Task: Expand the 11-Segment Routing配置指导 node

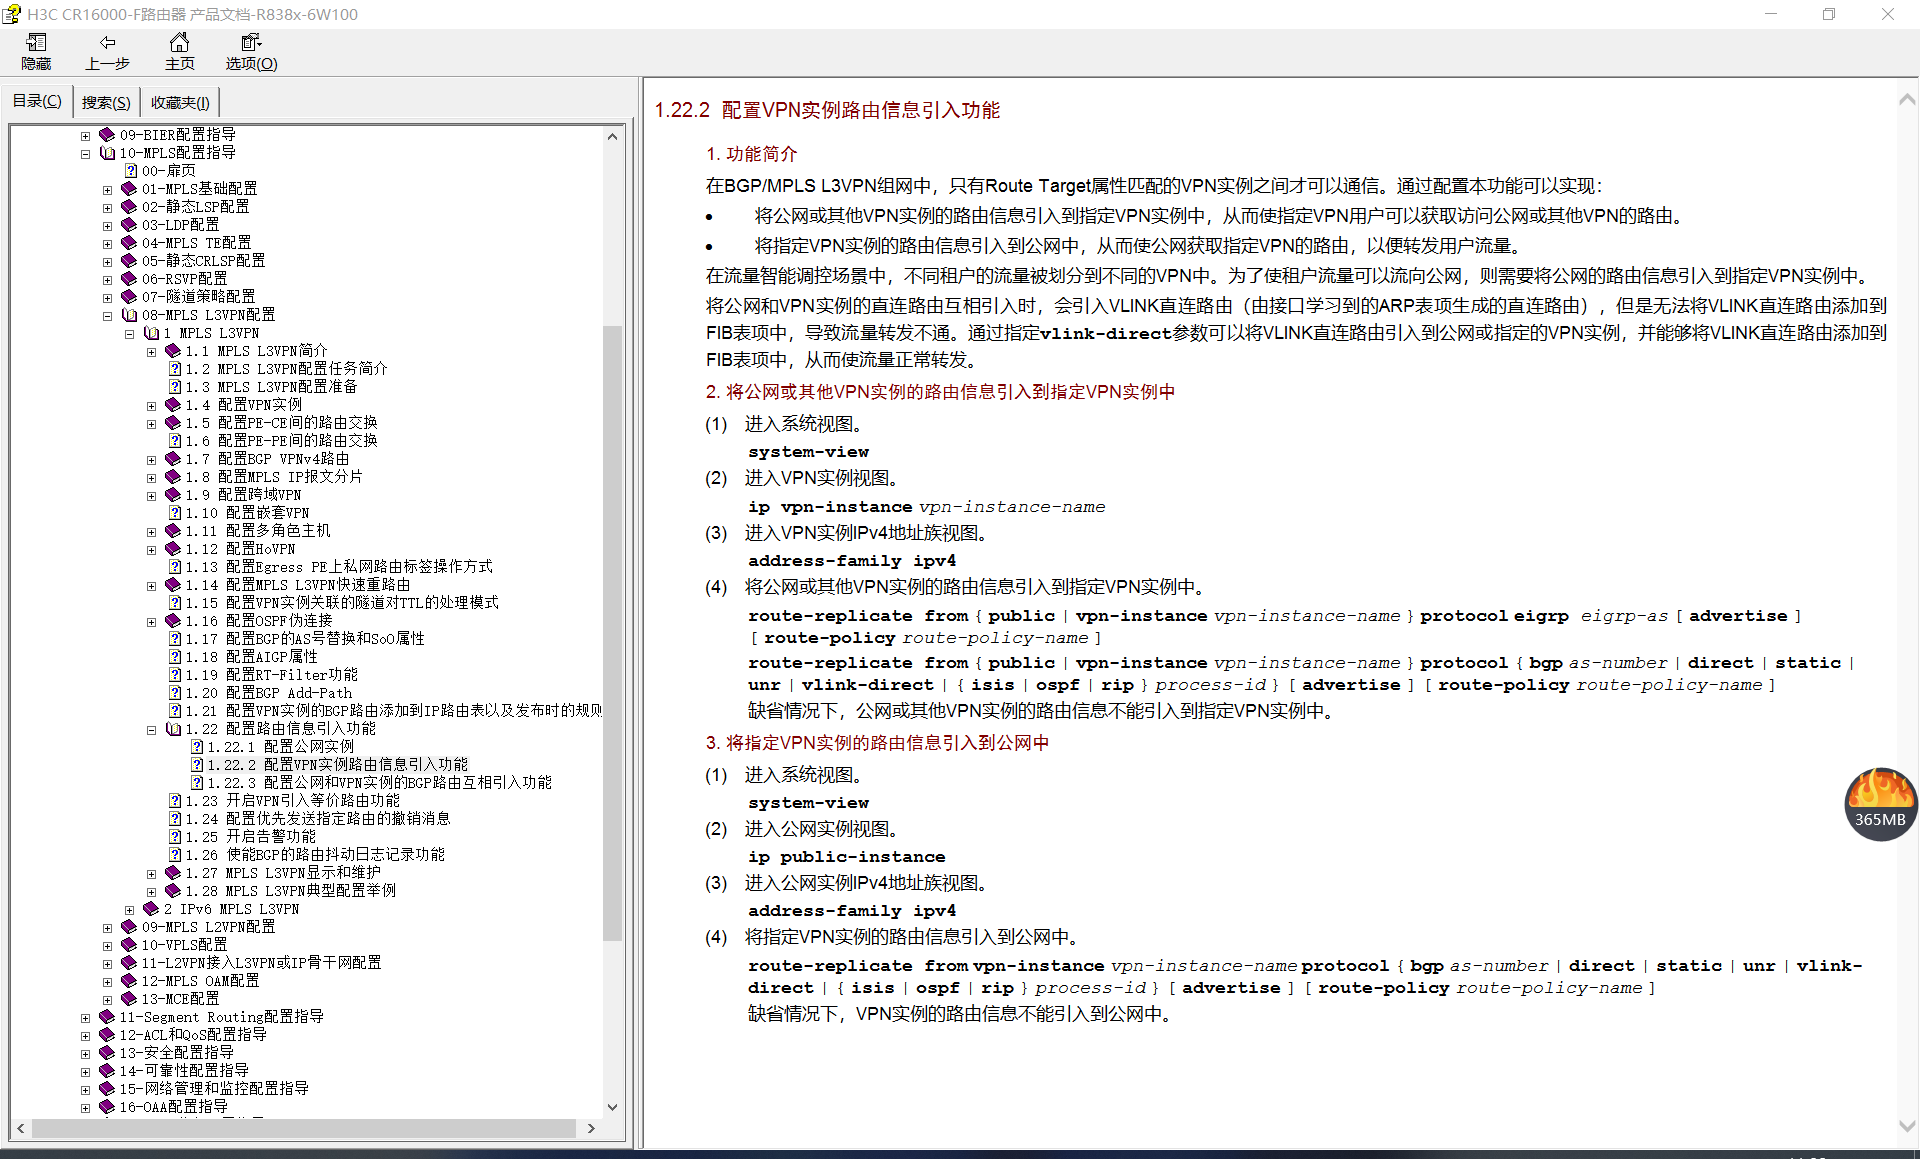Action: click(85, 1018)
